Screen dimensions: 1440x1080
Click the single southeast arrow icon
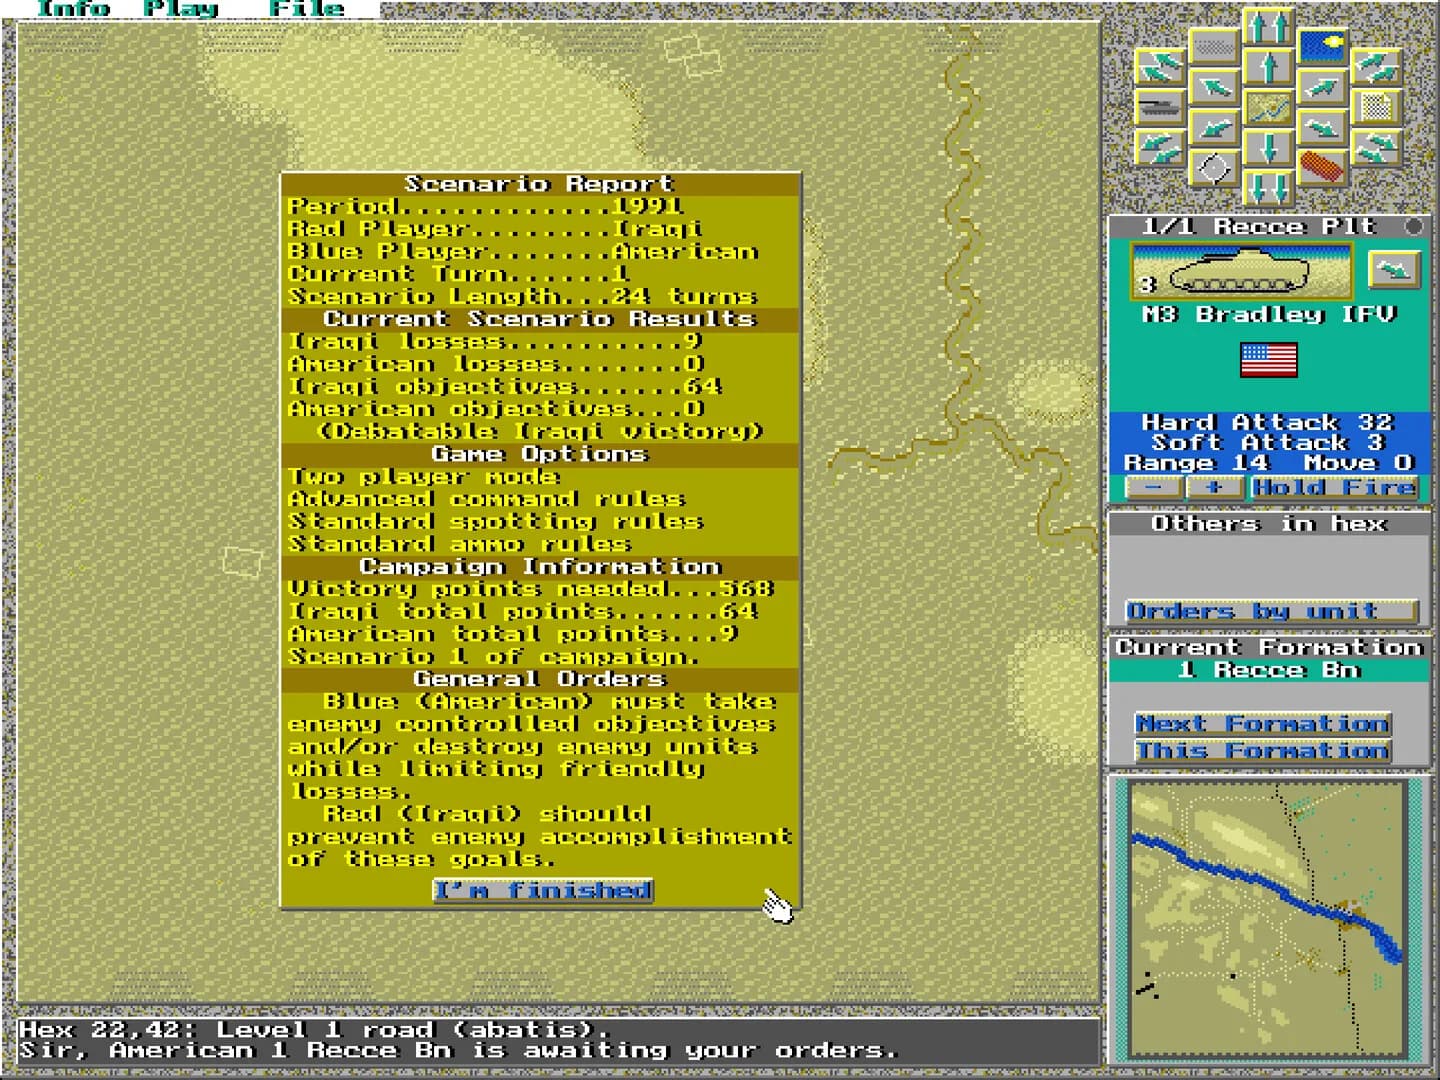[x=1322, y=128]
